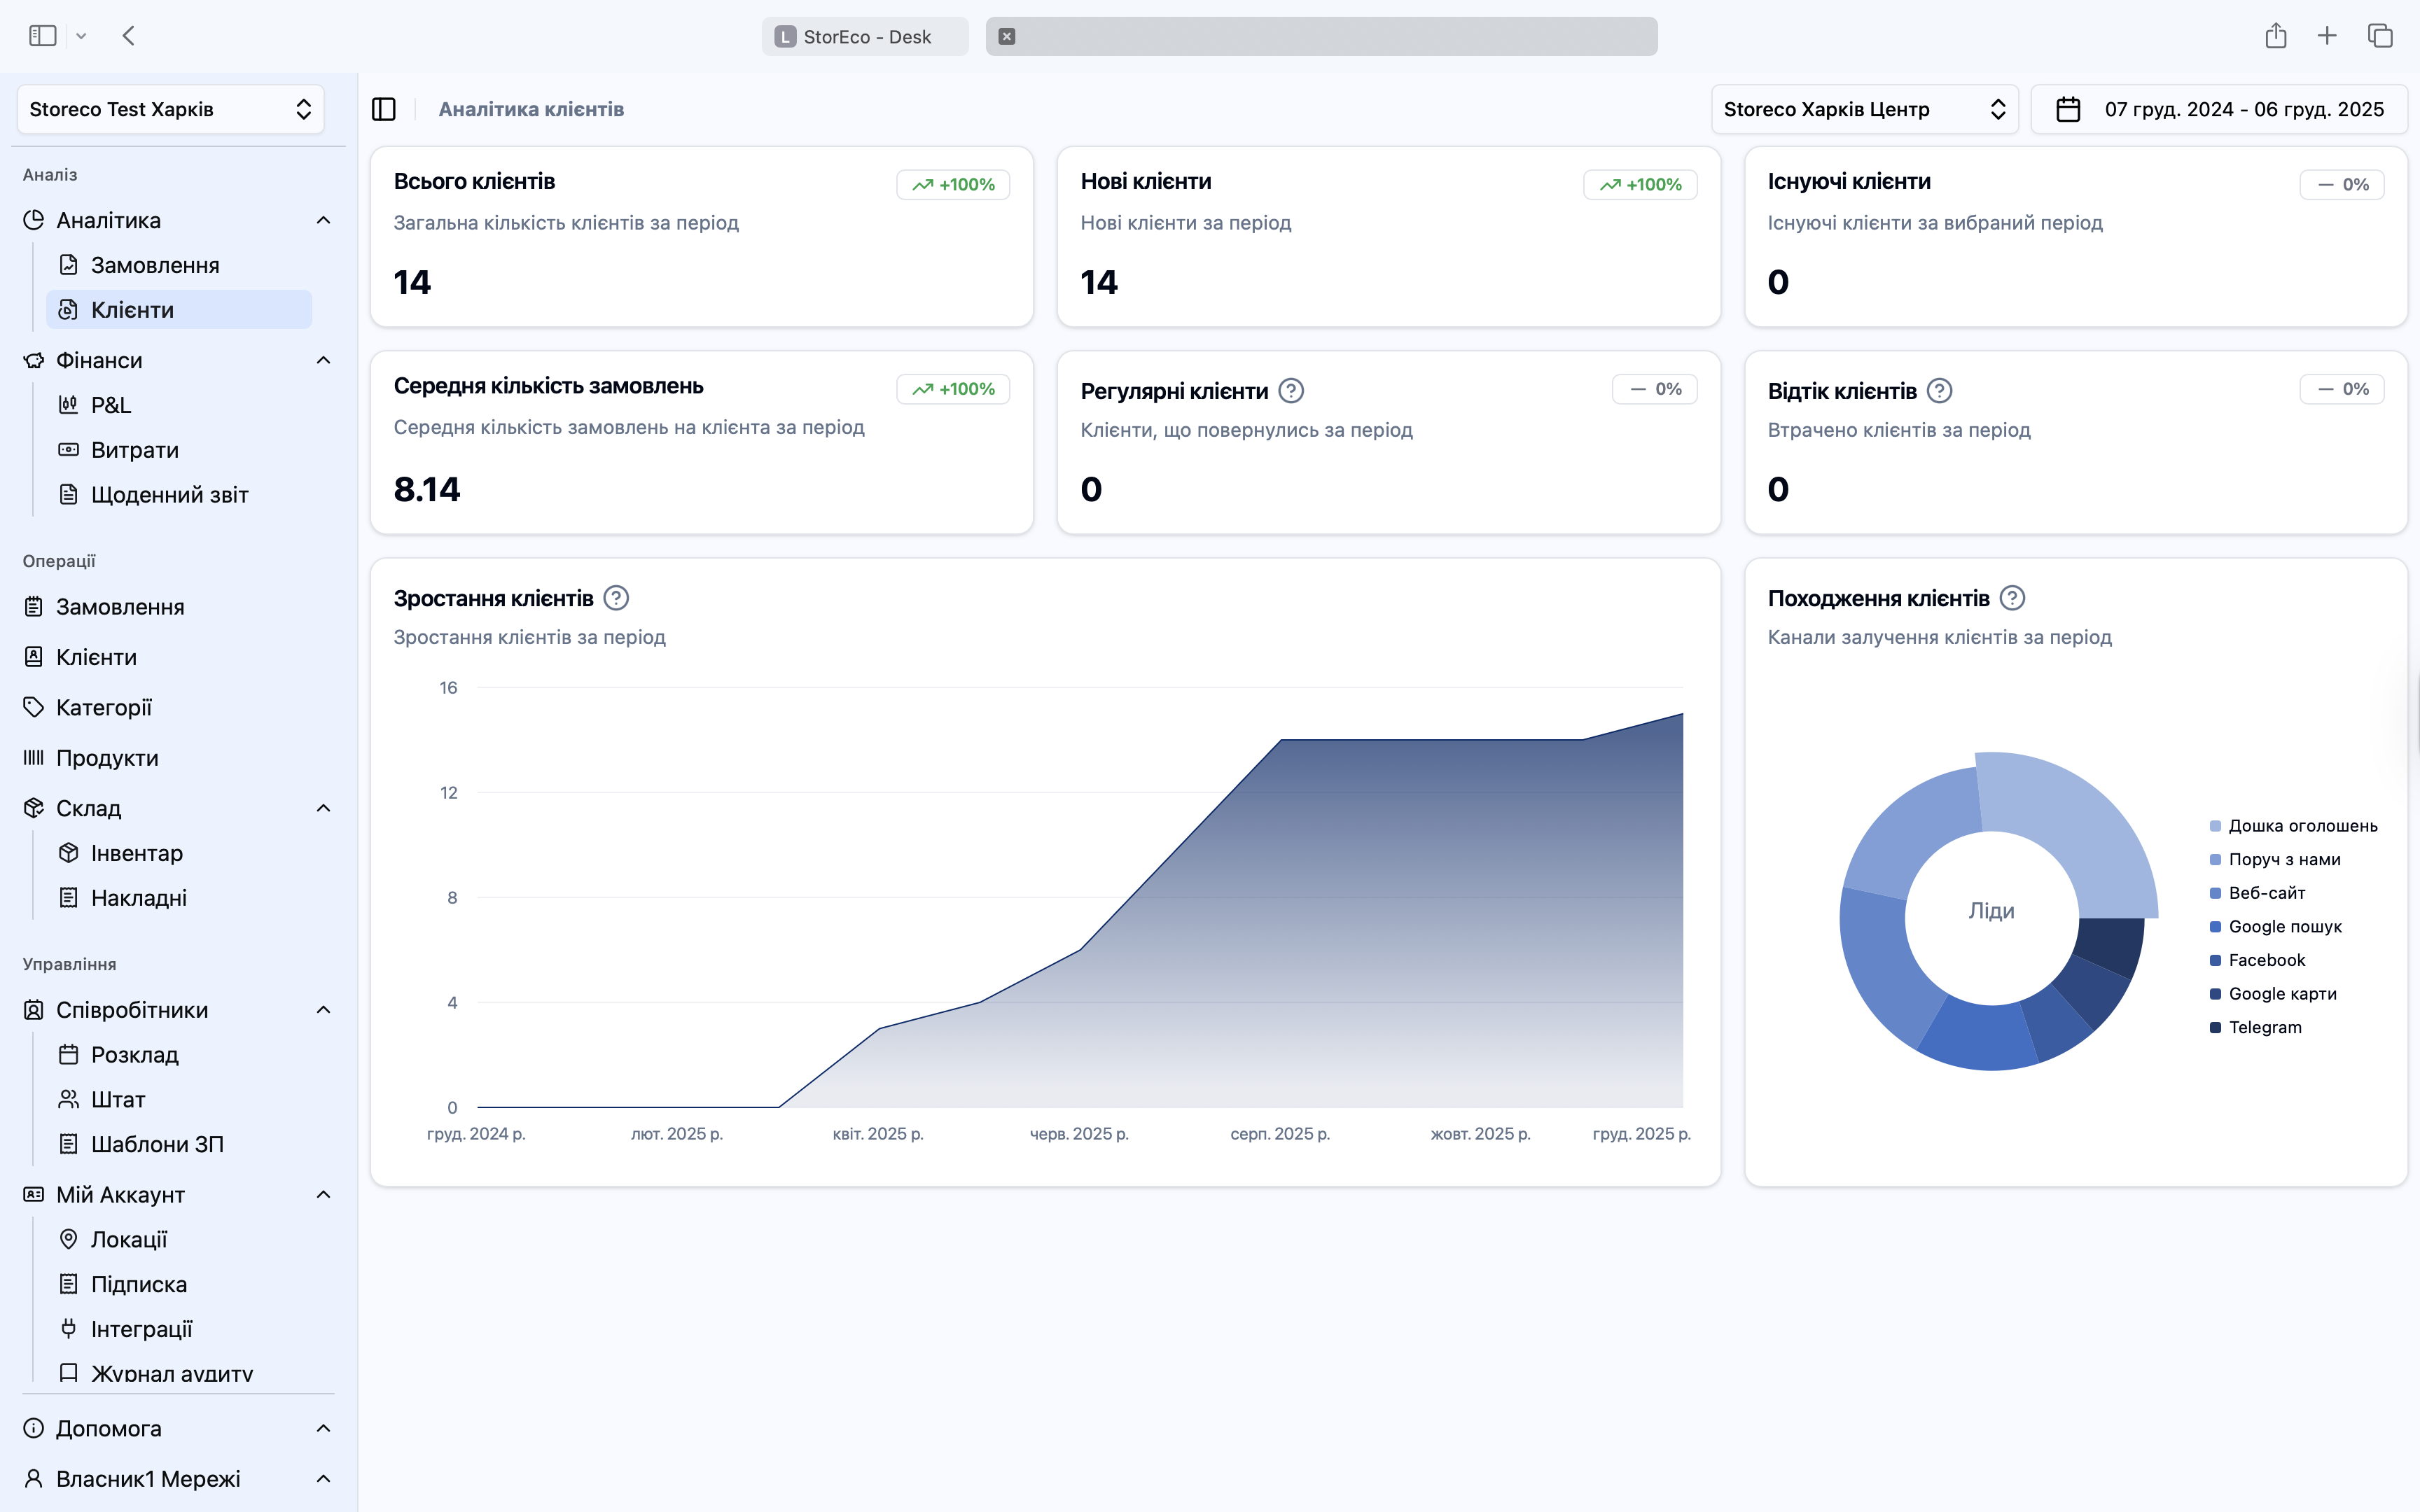Viewport: 2420px width, 1512px height.
Task: Open a new browser tab with plus icon
Action: tap(2327, 36)
